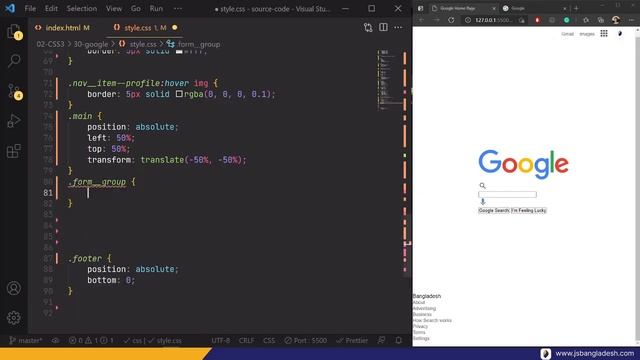Open the Search view in the activity bar

(x=14, y=61)
